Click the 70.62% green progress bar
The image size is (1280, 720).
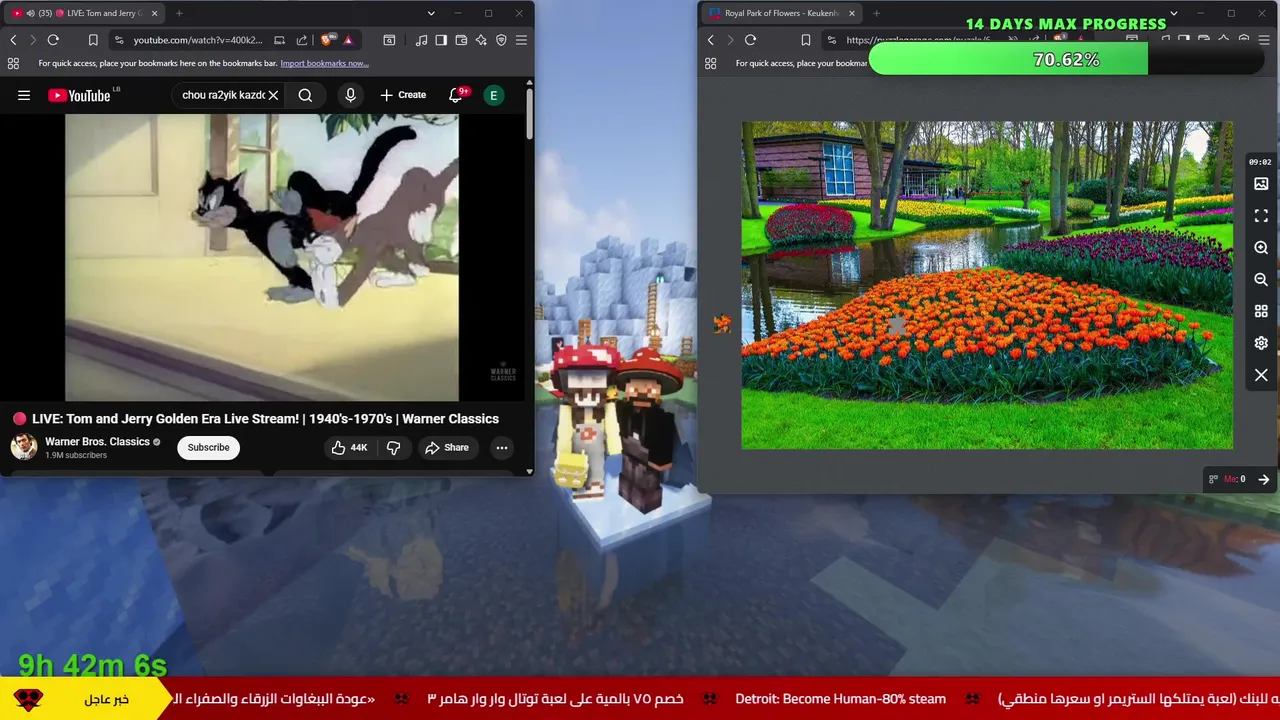[1066, 60]
